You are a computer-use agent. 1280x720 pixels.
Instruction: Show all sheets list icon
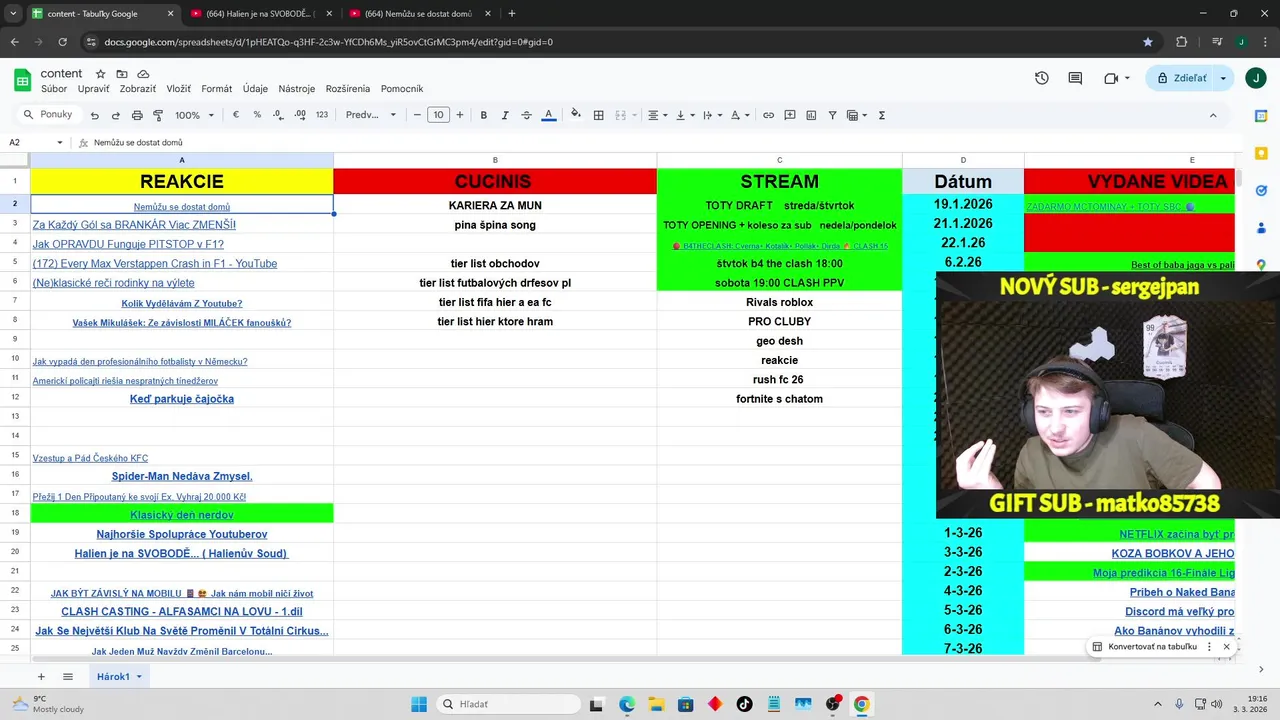click(x=68, y=677)
